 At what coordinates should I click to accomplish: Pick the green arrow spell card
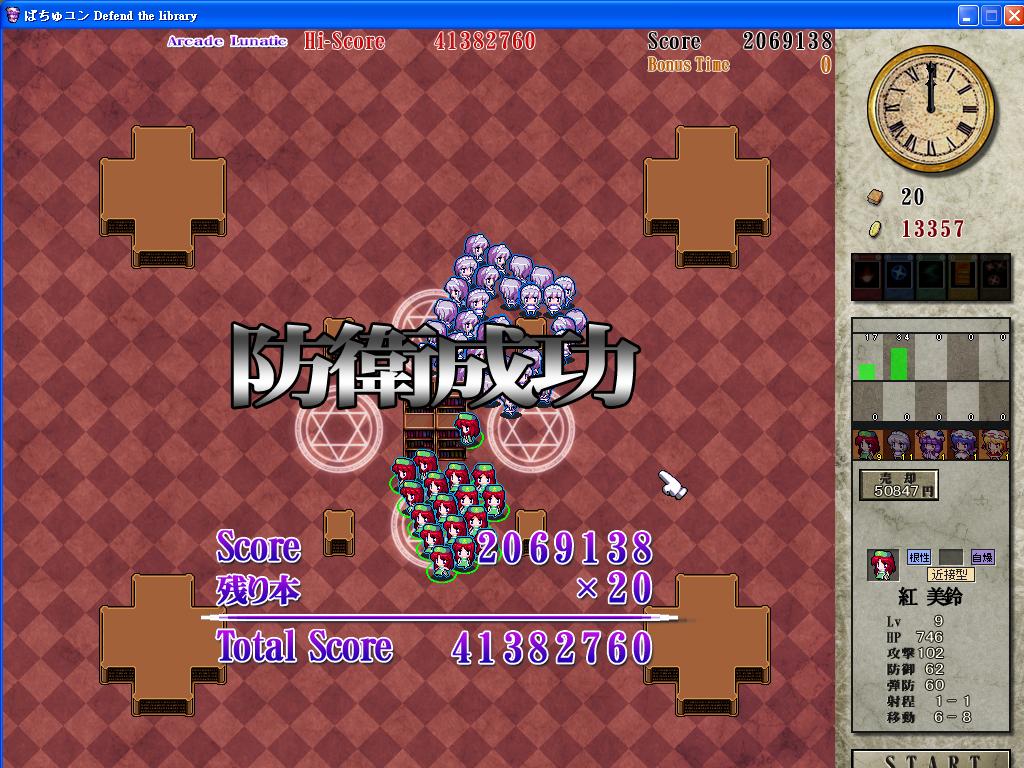(931, 277)
